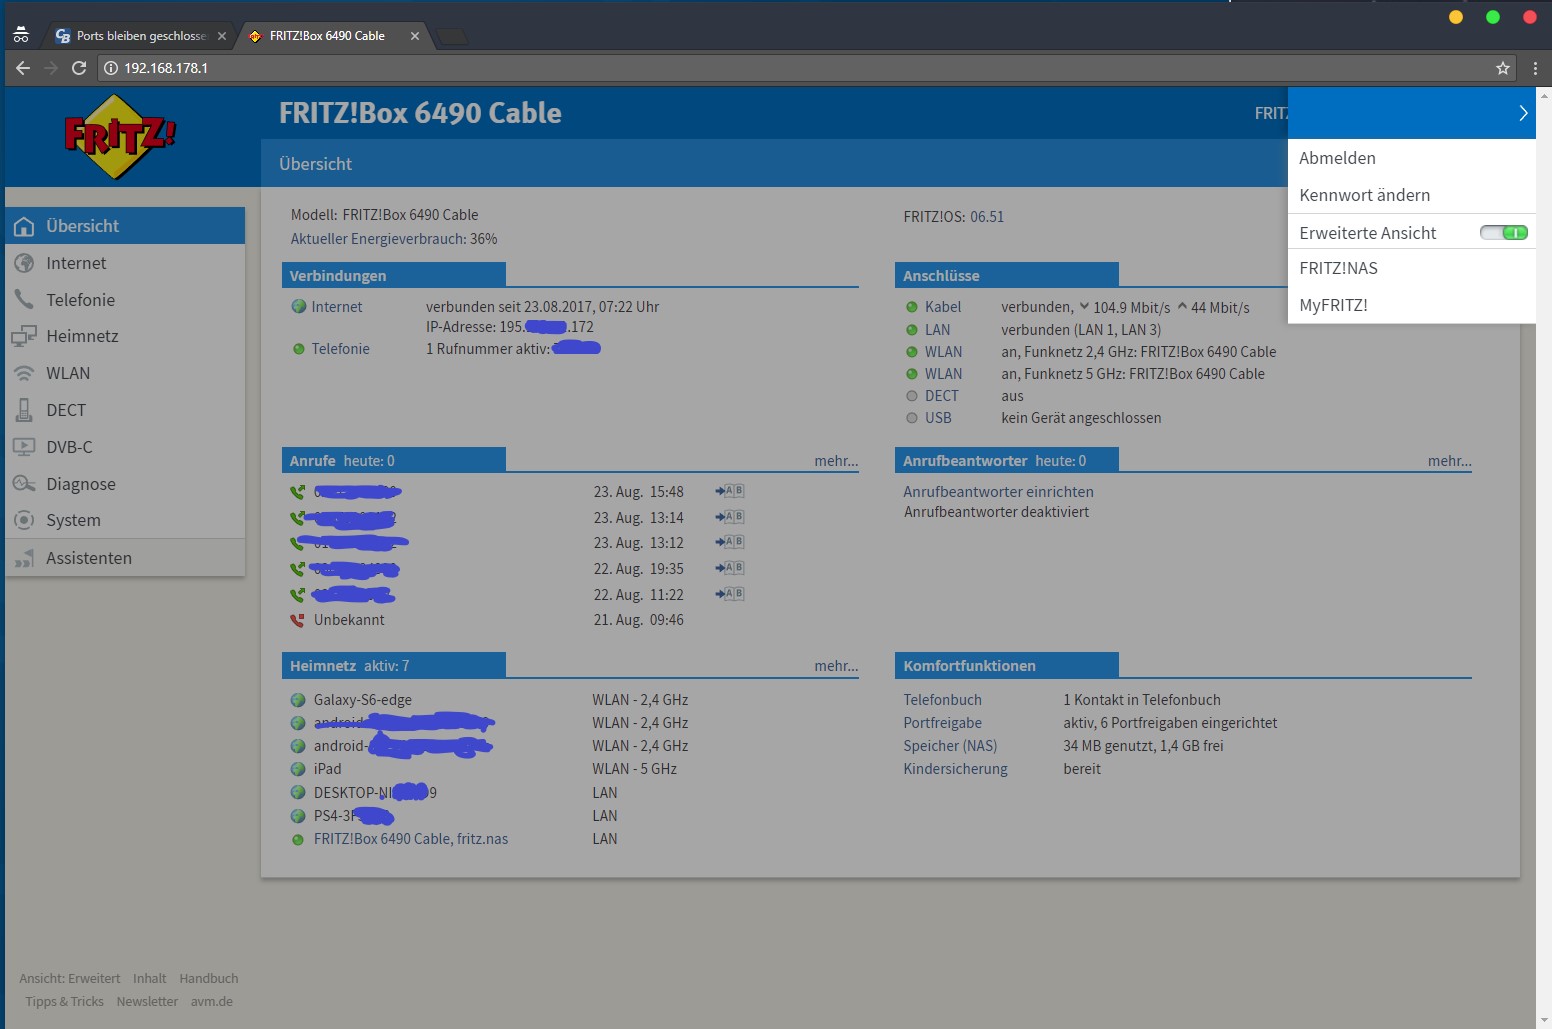Click Anrufbeantworter einrichten link

pyautogui.click(x=998, y=492)
